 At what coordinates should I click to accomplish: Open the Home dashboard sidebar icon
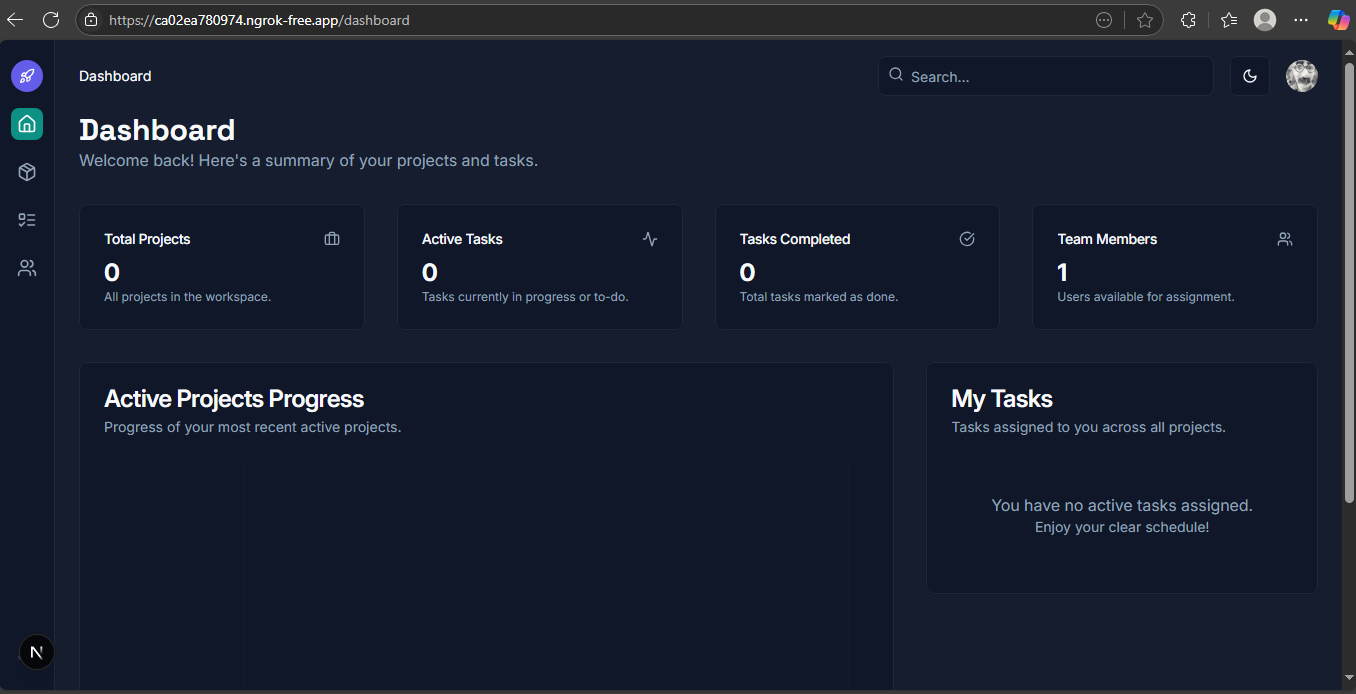pos(27,124)
